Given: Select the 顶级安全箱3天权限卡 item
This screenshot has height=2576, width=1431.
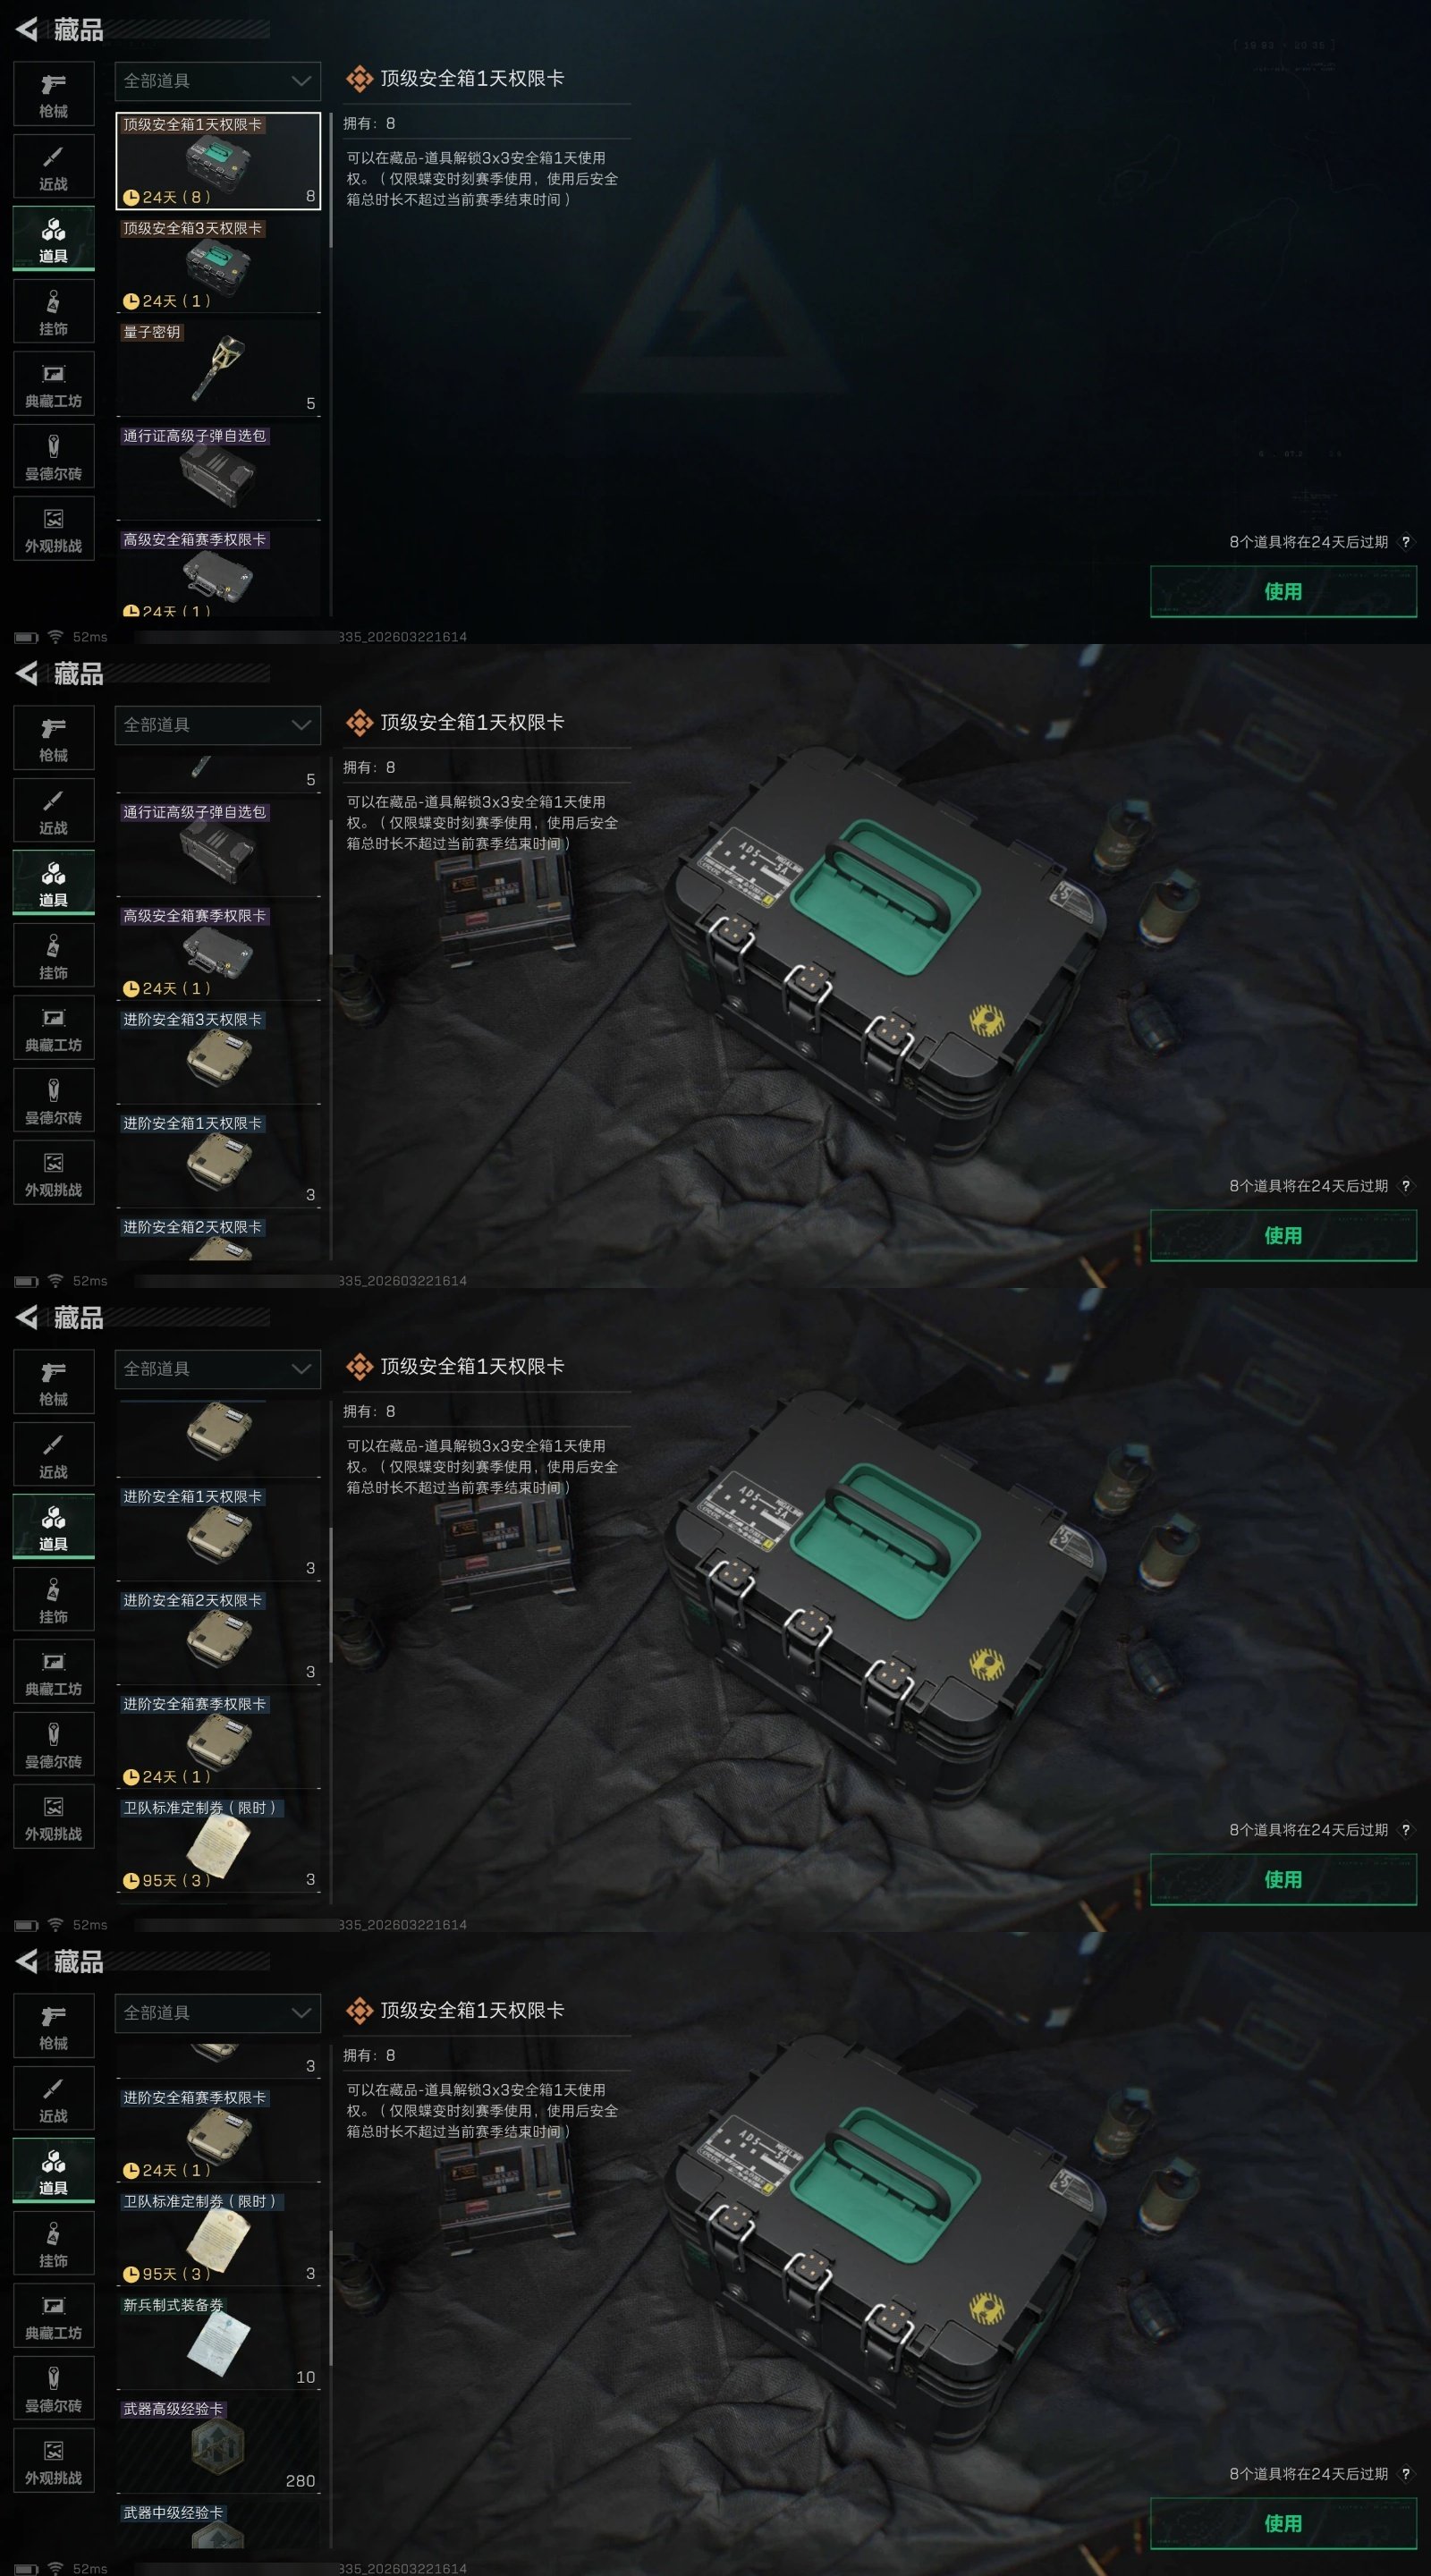Looking at the screenshot, I should (x=219, y=264).
